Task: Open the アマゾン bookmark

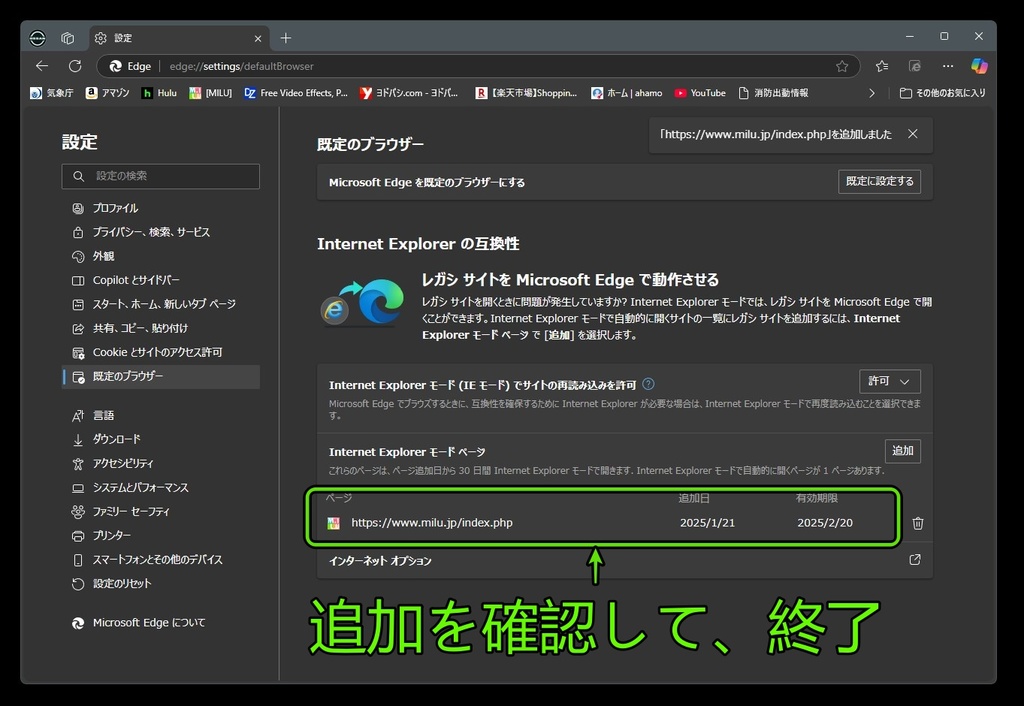Action: pyautogui.click(x=108, y=93)
